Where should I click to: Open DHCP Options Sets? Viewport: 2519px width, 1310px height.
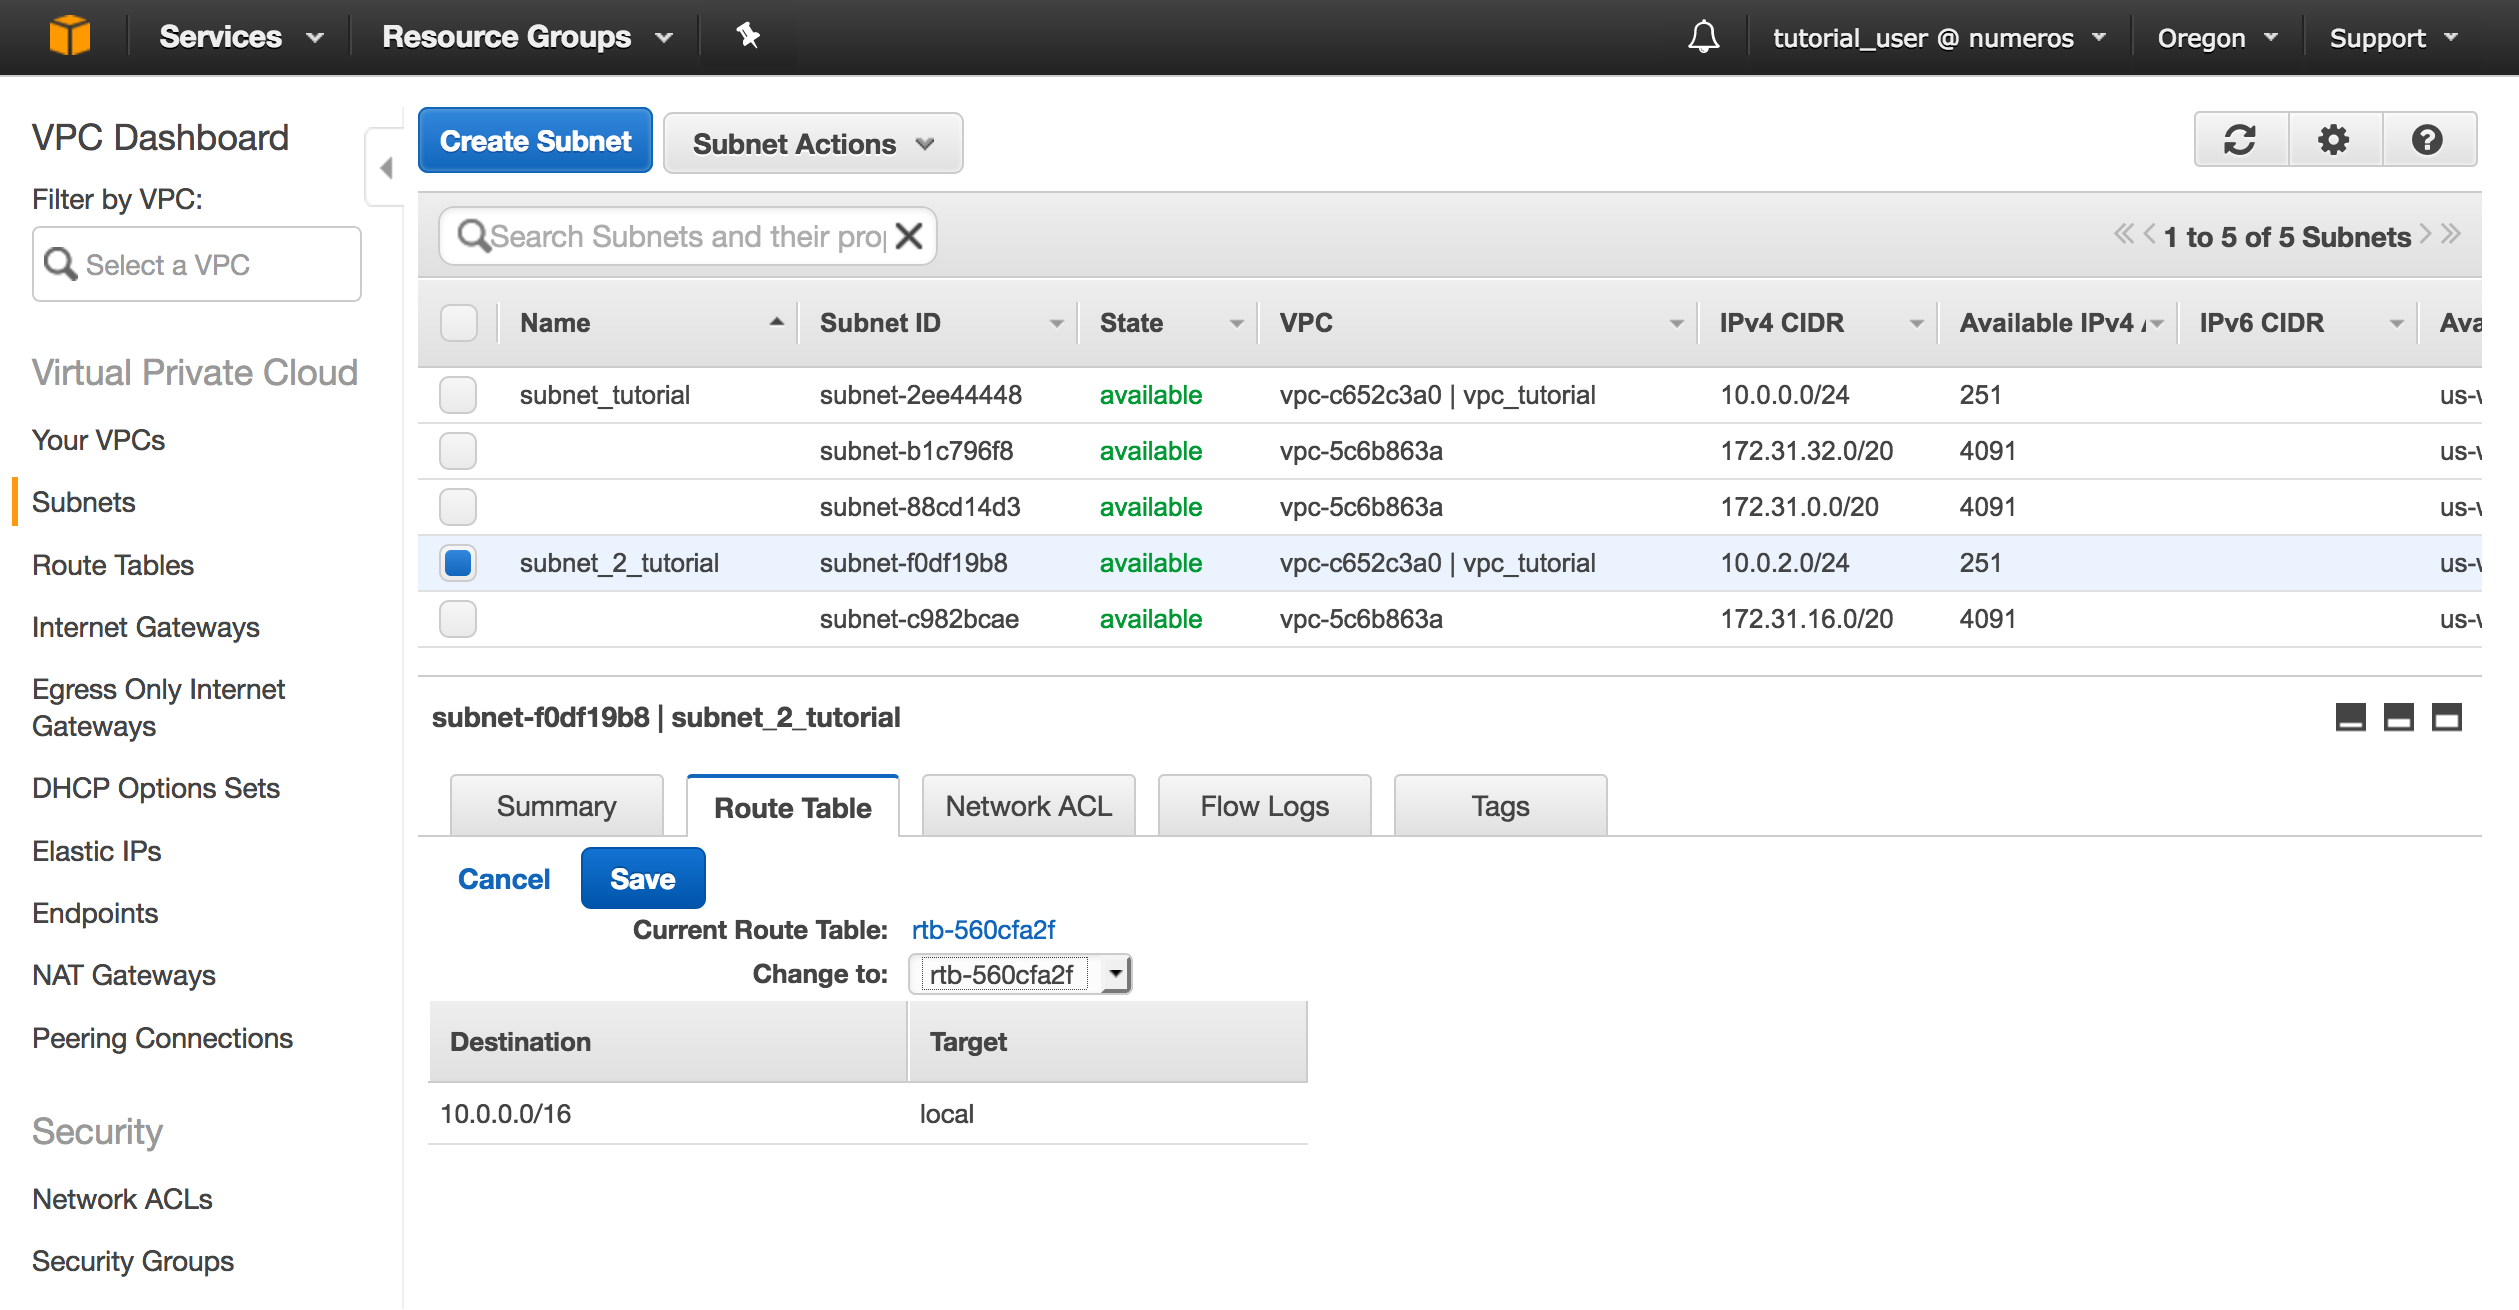coord(156,788)
